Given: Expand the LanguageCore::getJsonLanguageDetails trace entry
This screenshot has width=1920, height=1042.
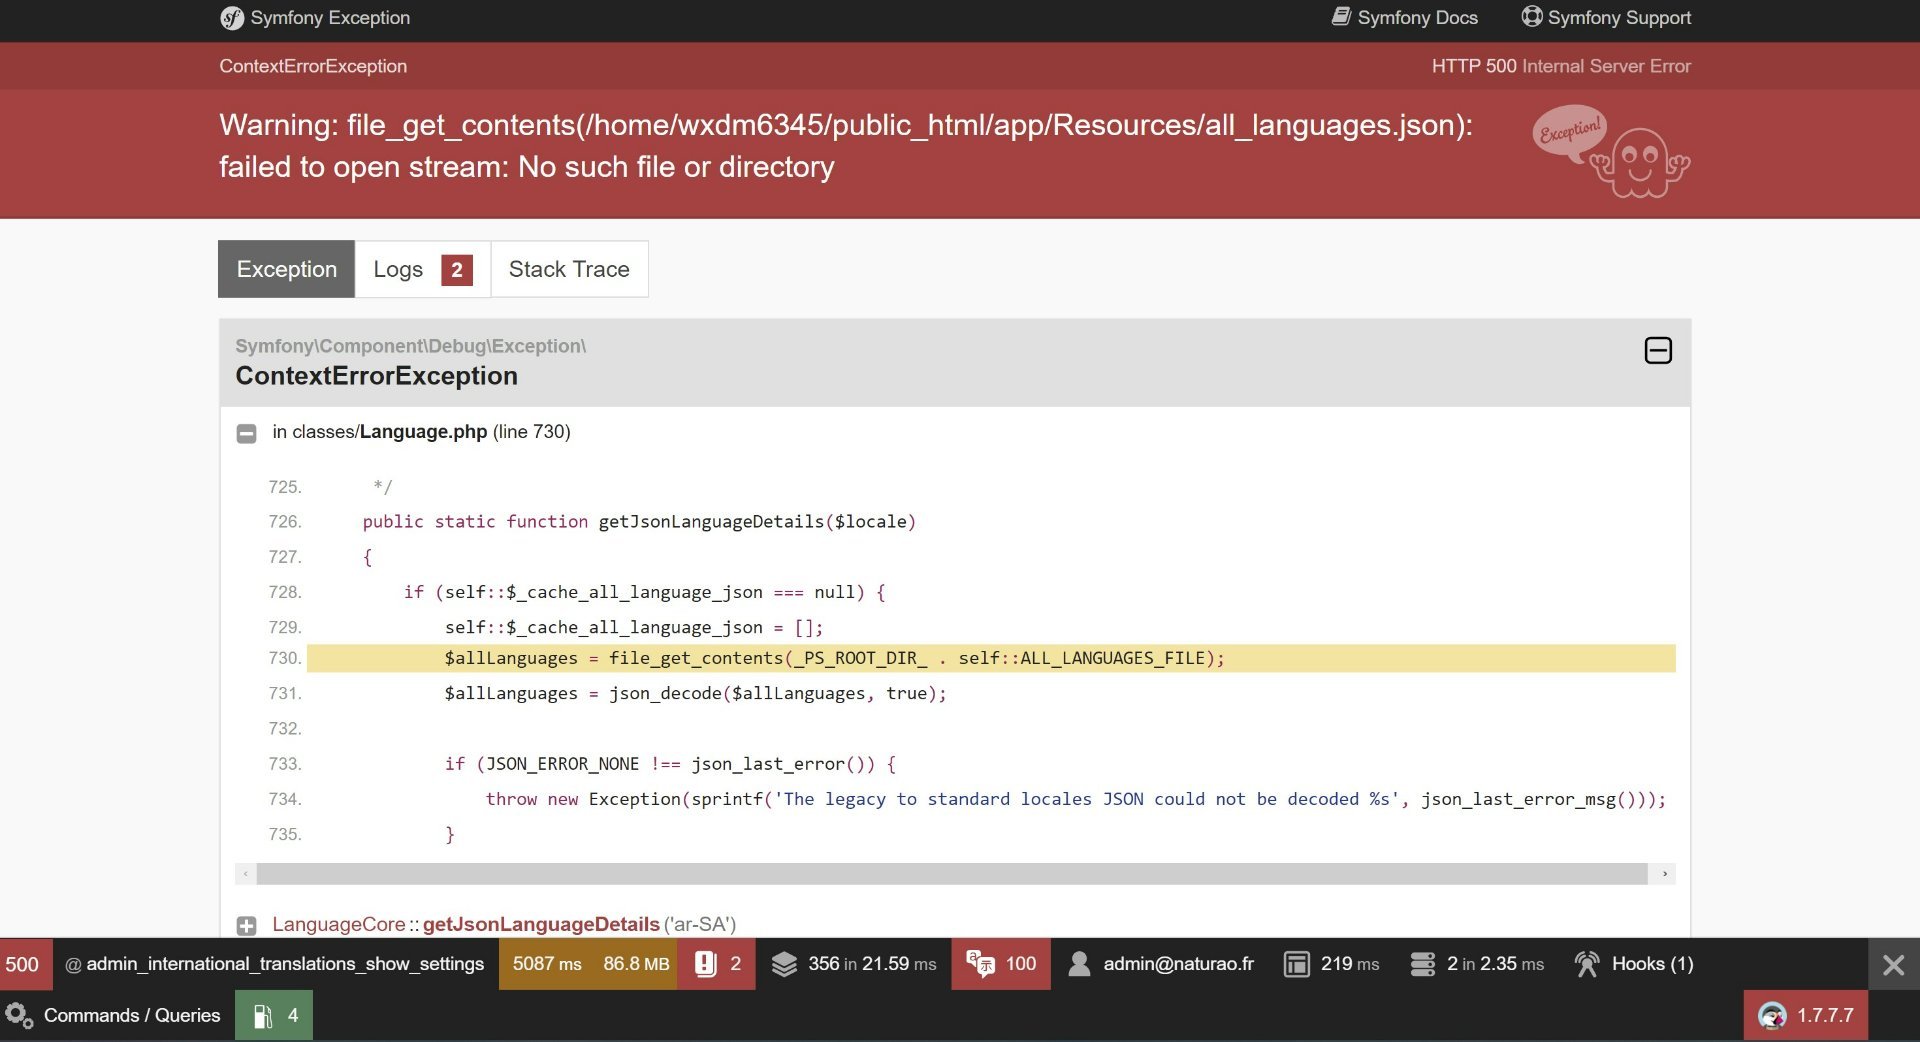Looking at the screenshot, I should pos(246,925).
